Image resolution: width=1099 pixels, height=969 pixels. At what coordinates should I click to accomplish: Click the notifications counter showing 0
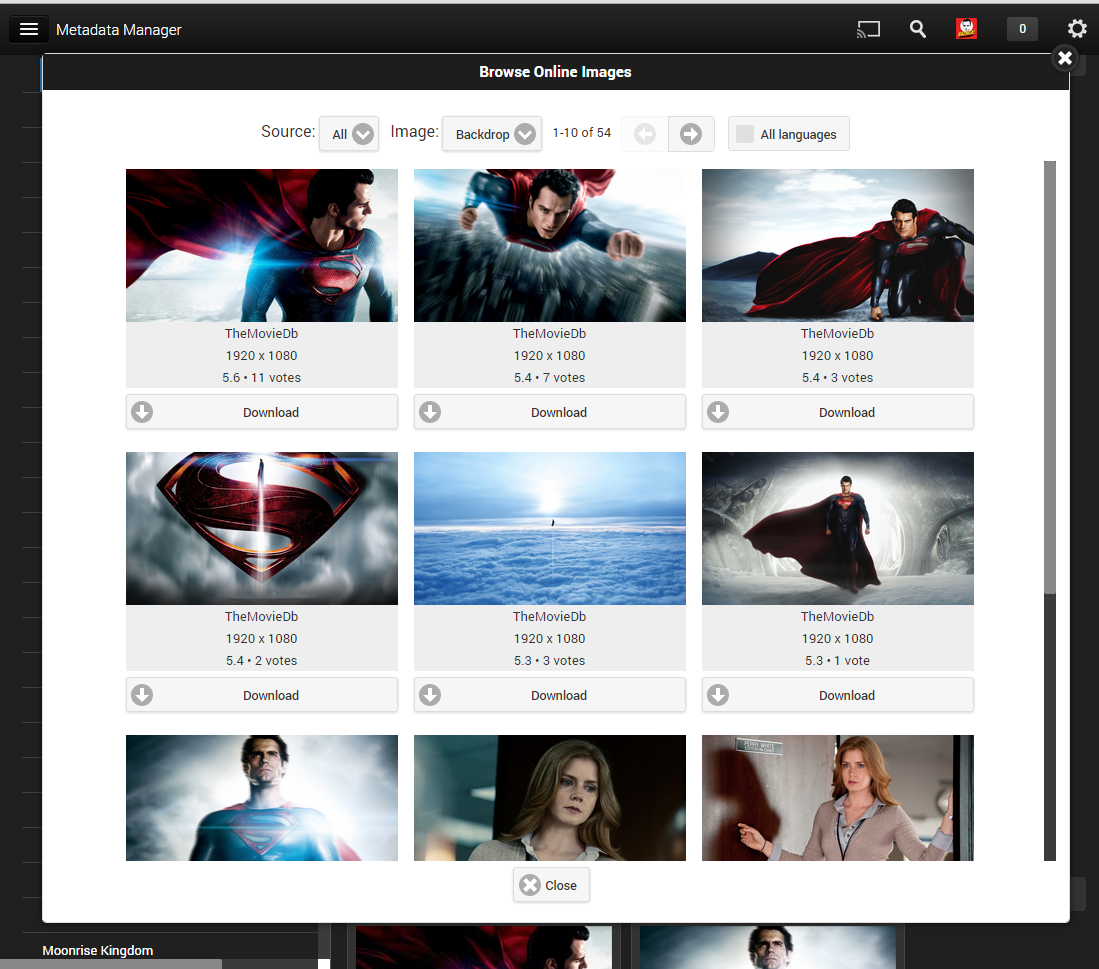tap(1022, 29)
